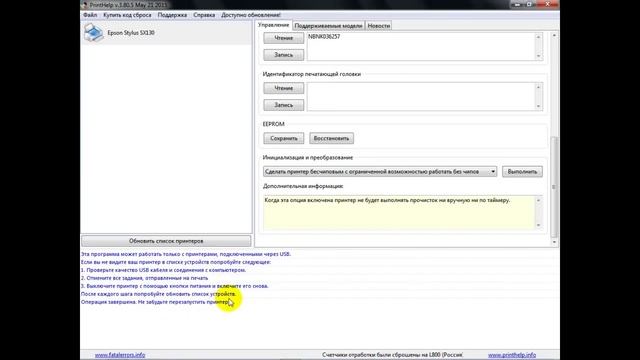Open the Купить код сброса menu
Image resolution: width=640 pixels, height=360 pixels.
[x=127, y=15]
